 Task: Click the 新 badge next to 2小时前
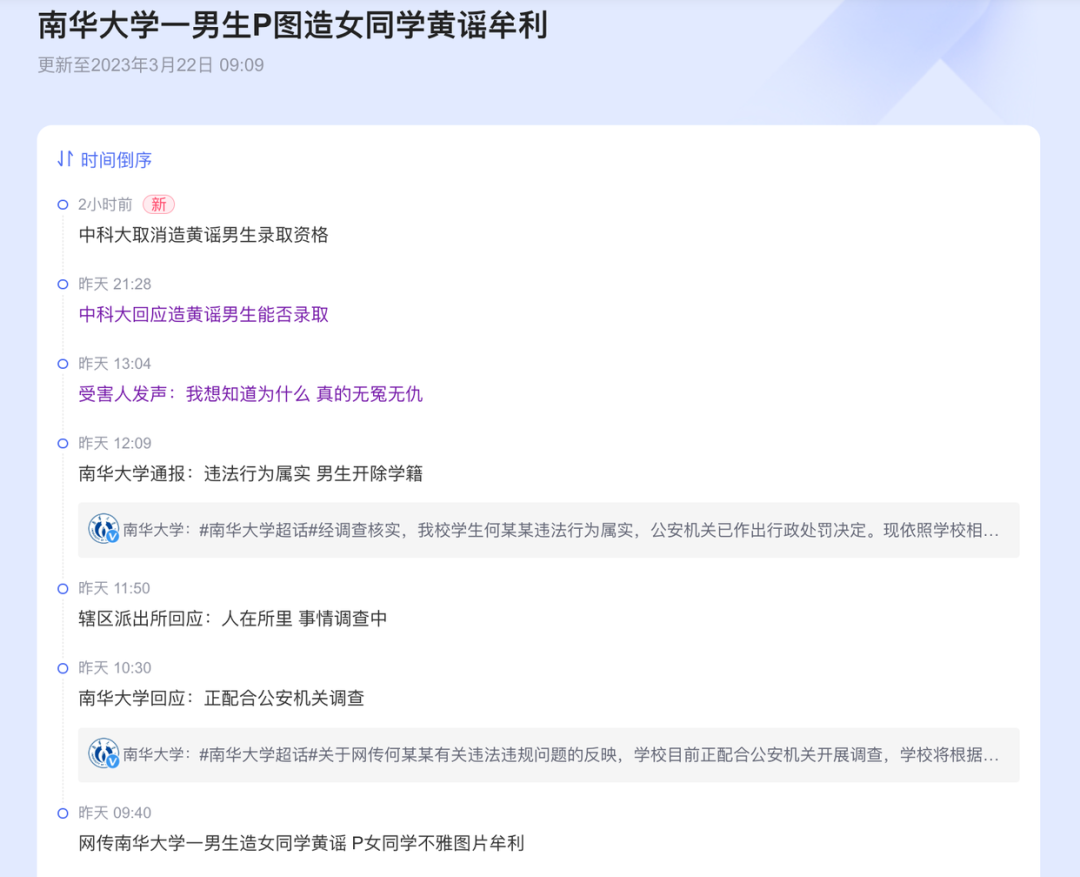click(x=158, y=205)
